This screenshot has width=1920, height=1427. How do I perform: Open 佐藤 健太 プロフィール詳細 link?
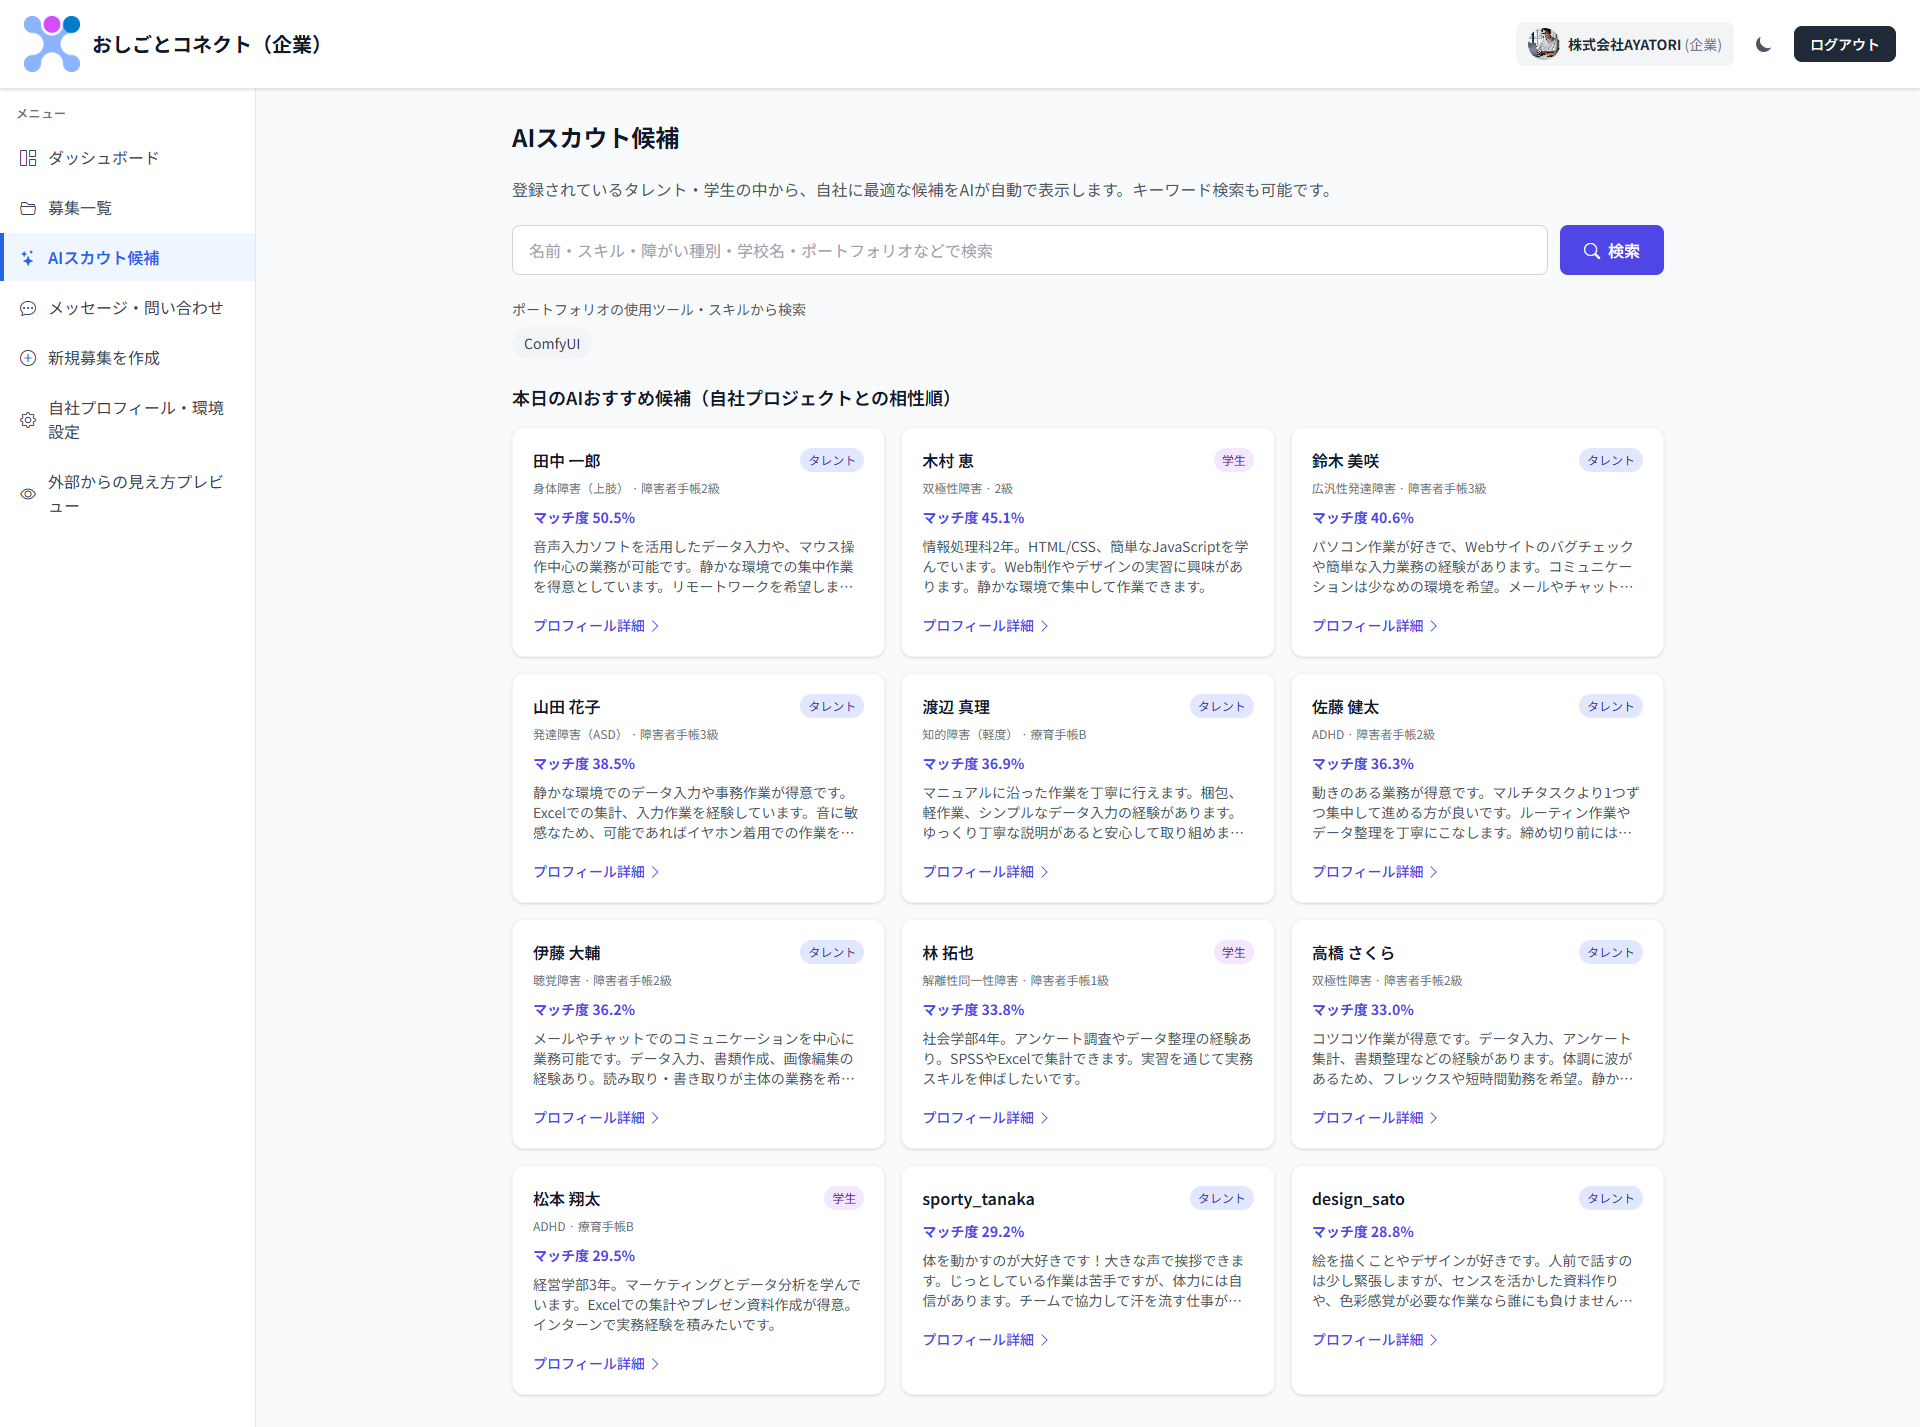1375,872
